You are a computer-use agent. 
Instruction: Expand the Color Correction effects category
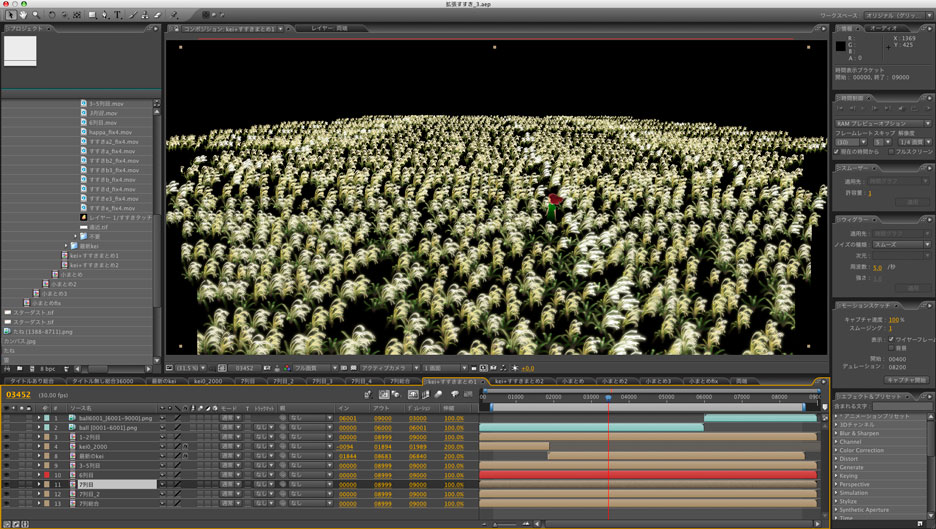[860, 450]
